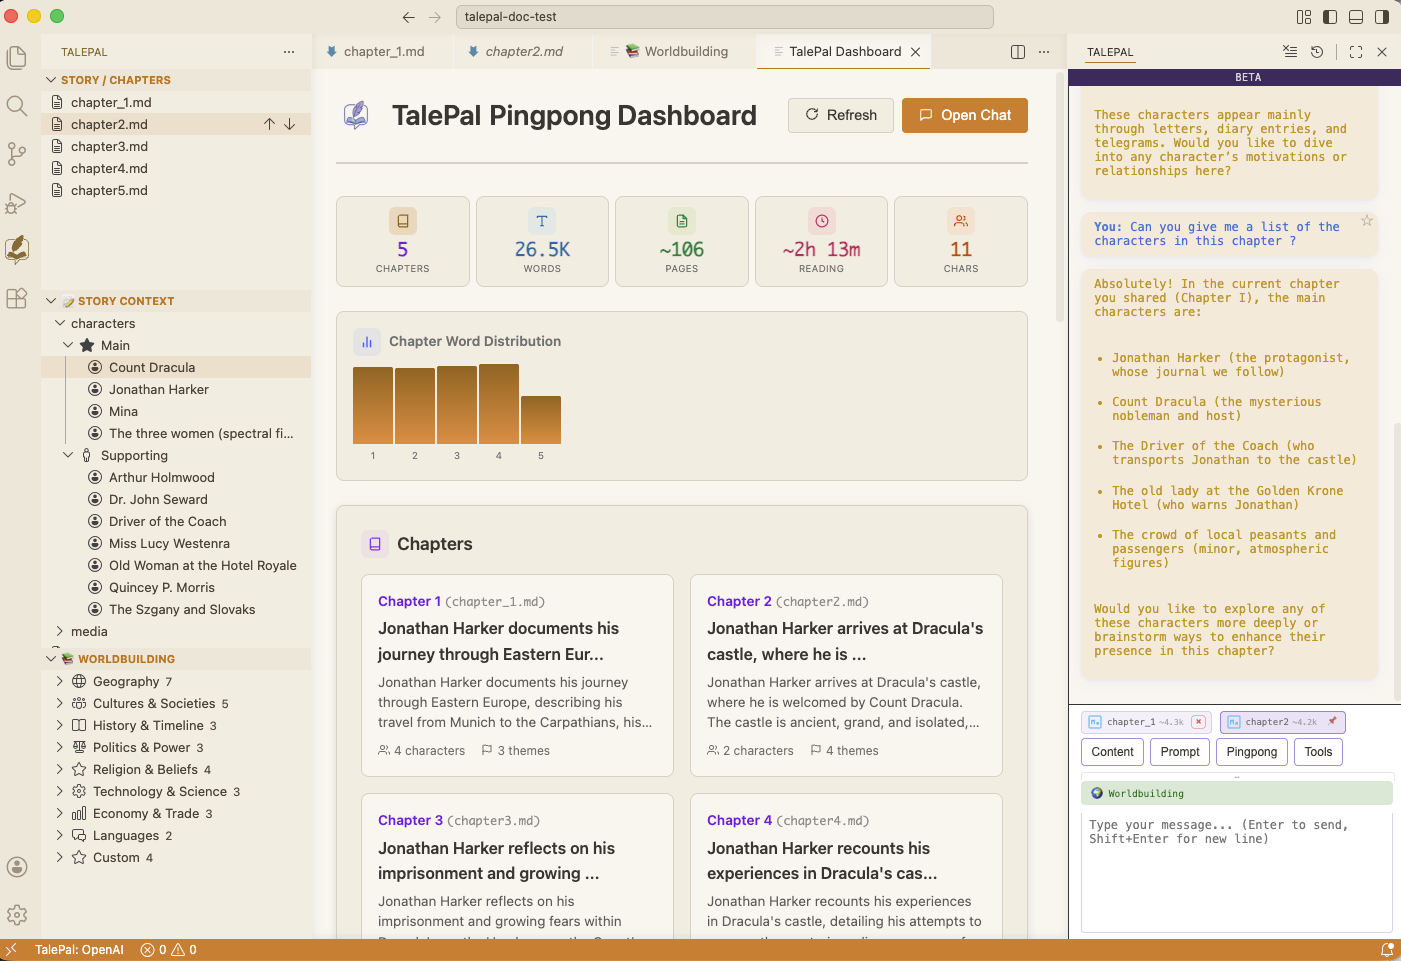Open the Run and Debug view
Image resolution: width=1401 pixels, height=961 pixels.
click(16, 203)
